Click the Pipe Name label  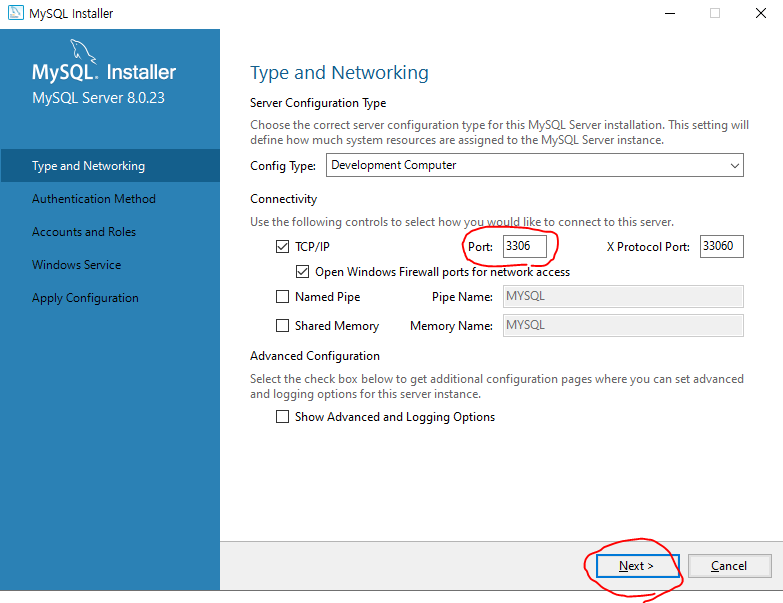(462, 297)
